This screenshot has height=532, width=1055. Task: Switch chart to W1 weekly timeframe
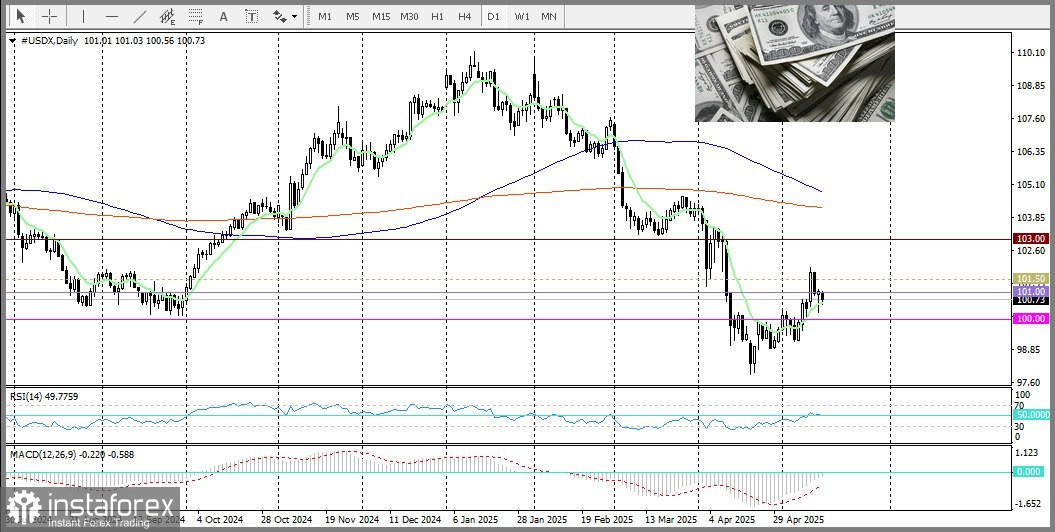point(521,16)
